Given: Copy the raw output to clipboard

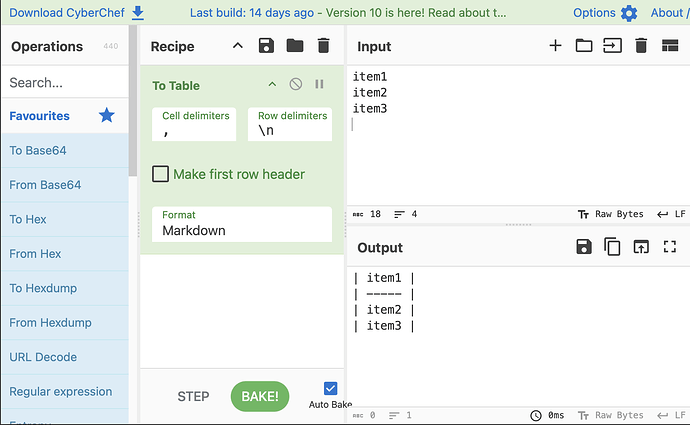Looking at the screenshot, I should pos(612,247).
